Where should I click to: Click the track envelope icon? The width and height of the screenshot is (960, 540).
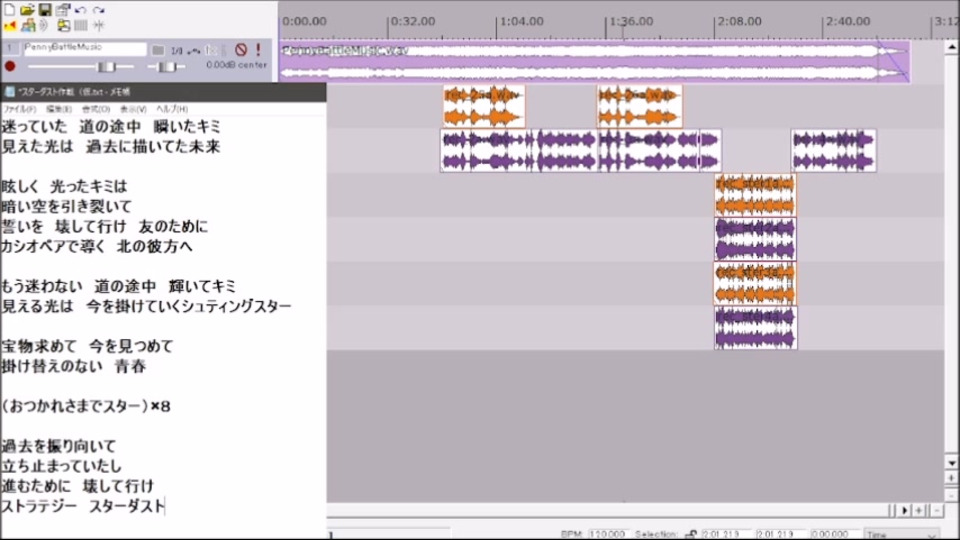(194, 50)
